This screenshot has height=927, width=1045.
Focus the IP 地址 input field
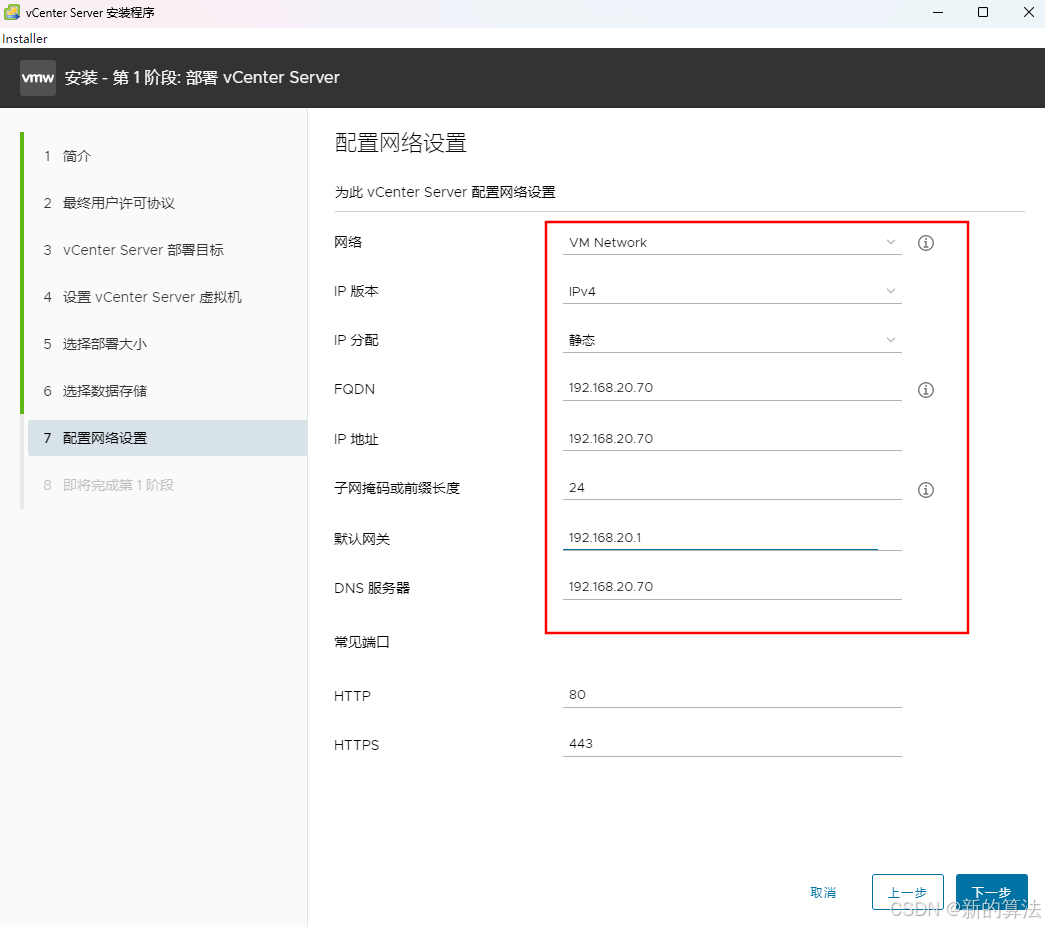pos(732,439)
